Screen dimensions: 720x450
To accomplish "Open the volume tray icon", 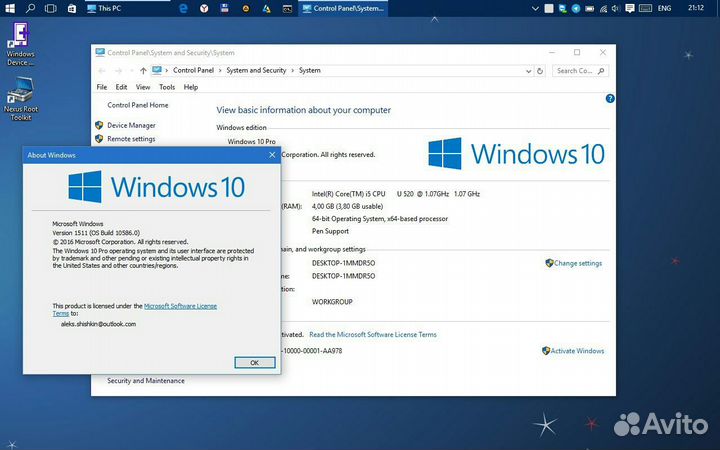I will (616, 8).
